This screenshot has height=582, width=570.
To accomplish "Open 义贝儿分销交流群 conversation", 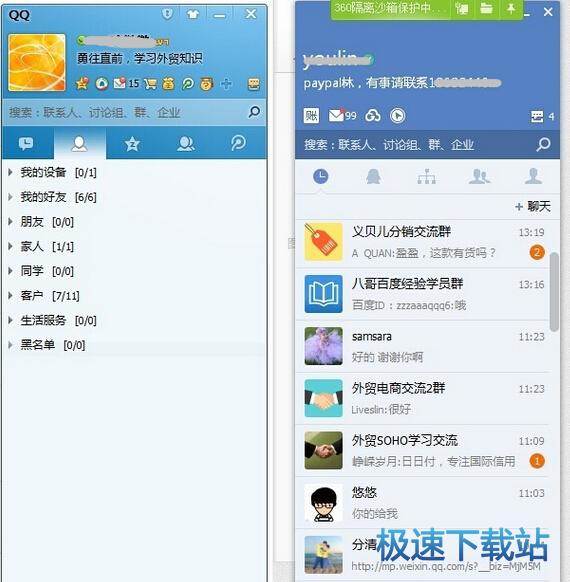I will (x=423, y=242).
